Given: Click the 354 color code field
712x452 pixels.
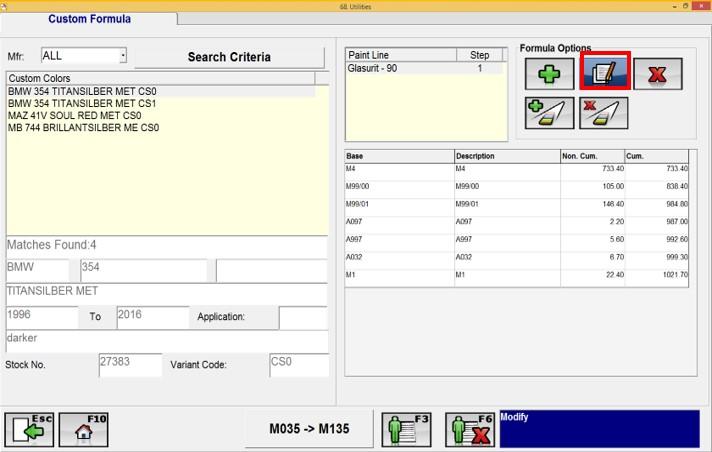Looking at the screenshot, I should [143, 270].
